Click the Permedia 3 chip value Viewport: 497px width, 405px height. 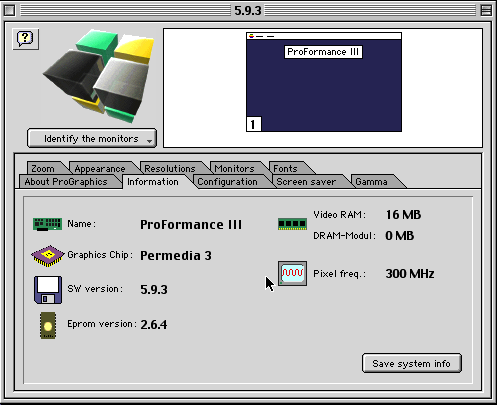(x=176, y=256)
